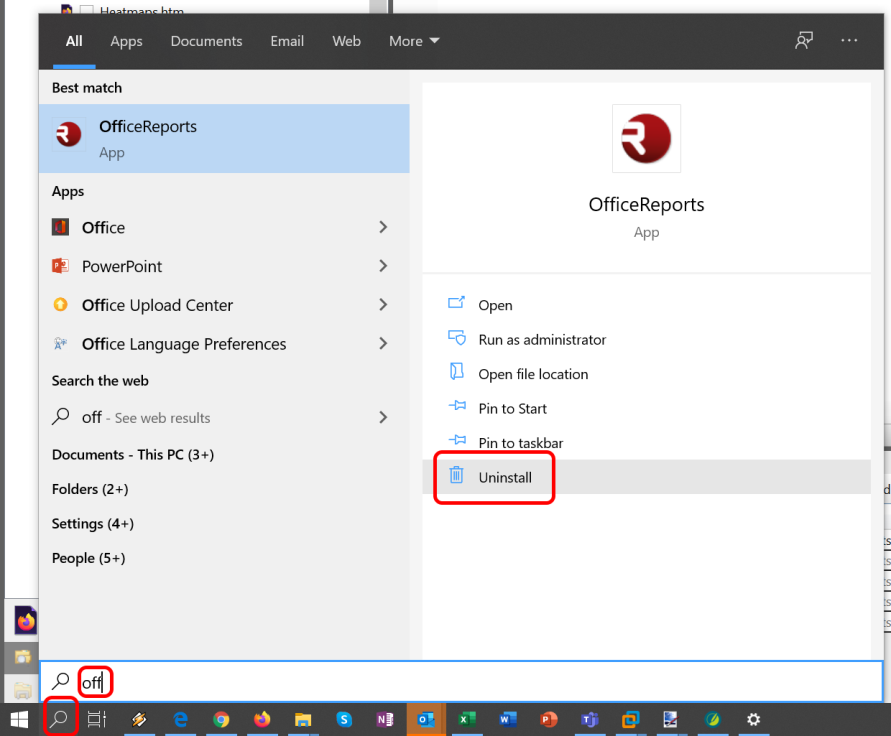Open the More filter dropdown
Viewport: 891px width, 736px height.
414,41
